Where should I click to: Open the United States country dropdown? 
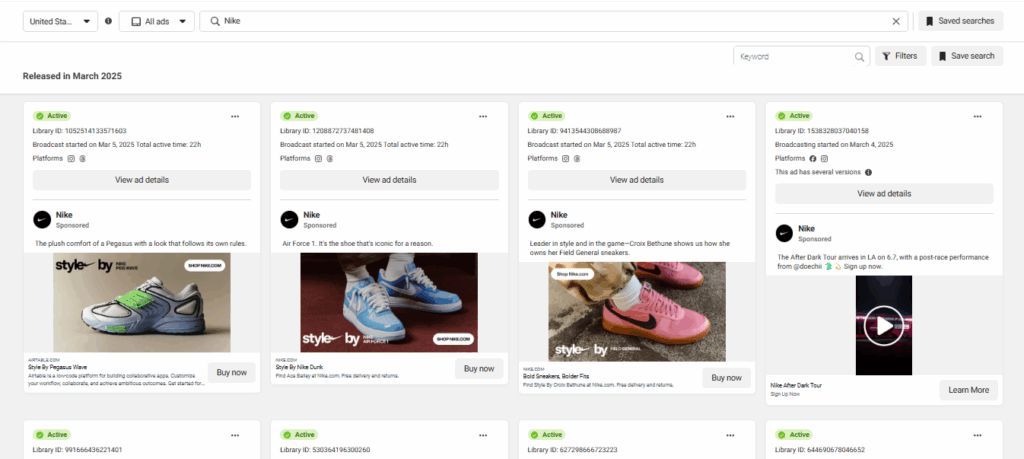point(60,22)
